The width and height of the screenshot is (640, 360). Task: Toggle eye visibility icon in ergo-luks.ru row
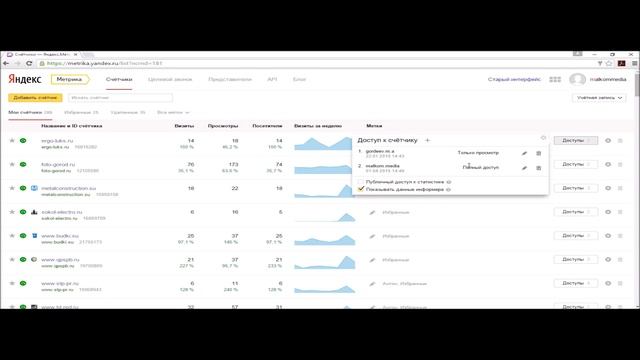pyautogui.click(x=608, y=140)
